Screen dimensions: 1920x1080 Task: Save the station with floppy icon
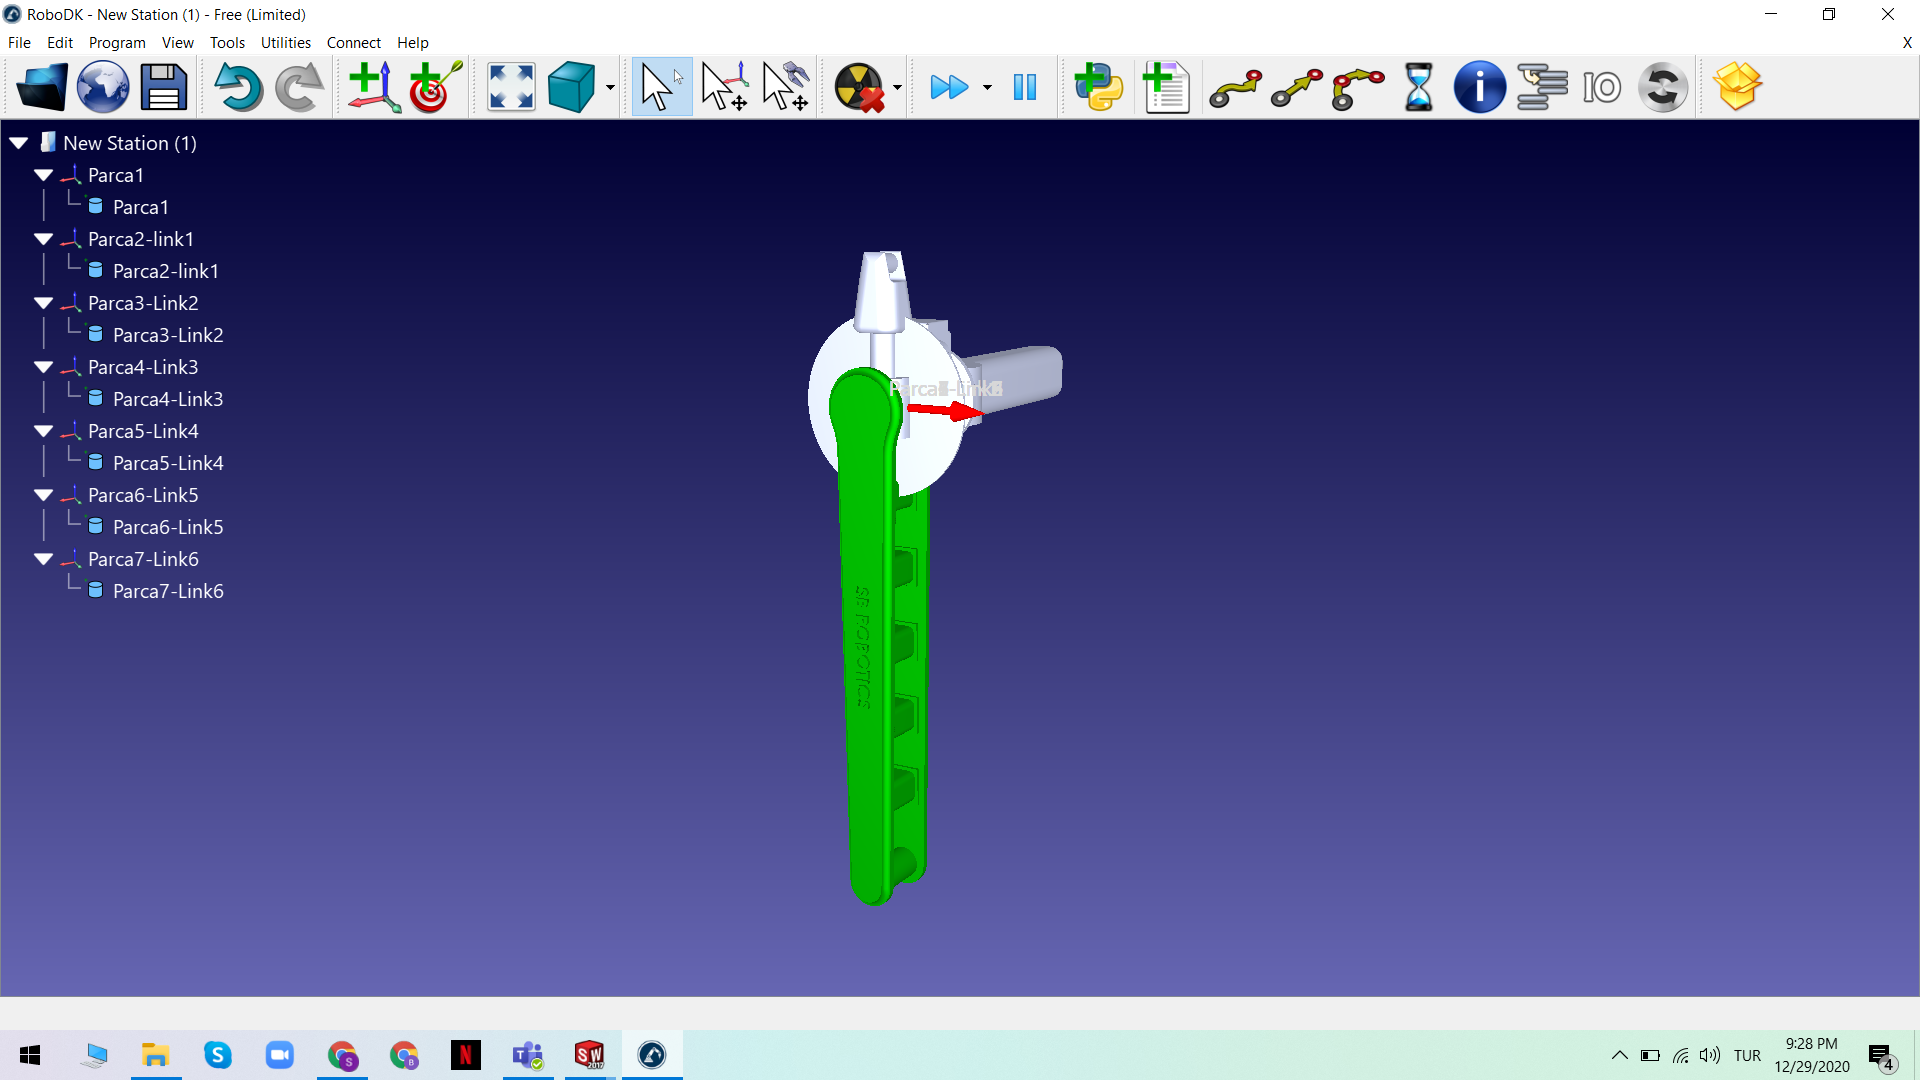pos(163,87)
